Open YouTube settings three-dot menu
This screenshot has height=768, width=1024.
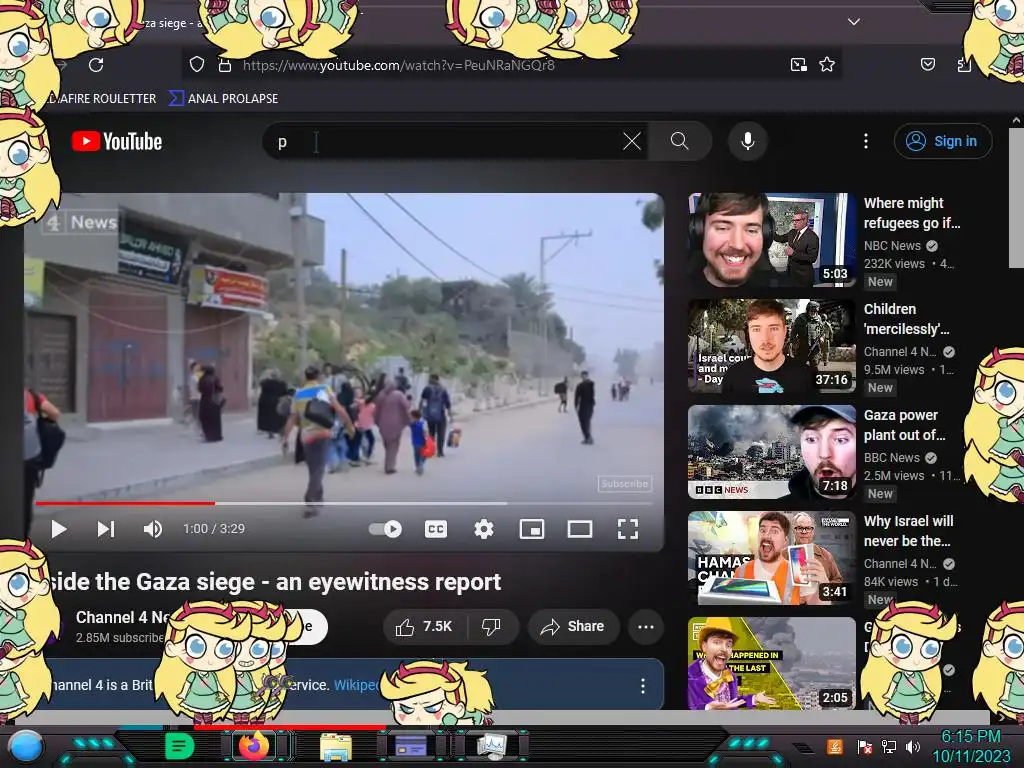[x=866, y=141]
